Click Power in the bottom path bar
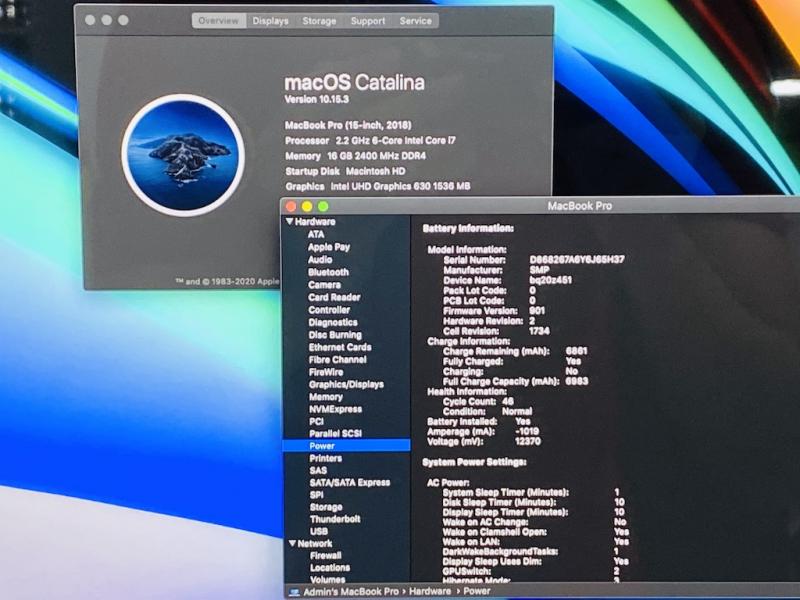Screen dimensions: 800x600 [x=477, y=592]
